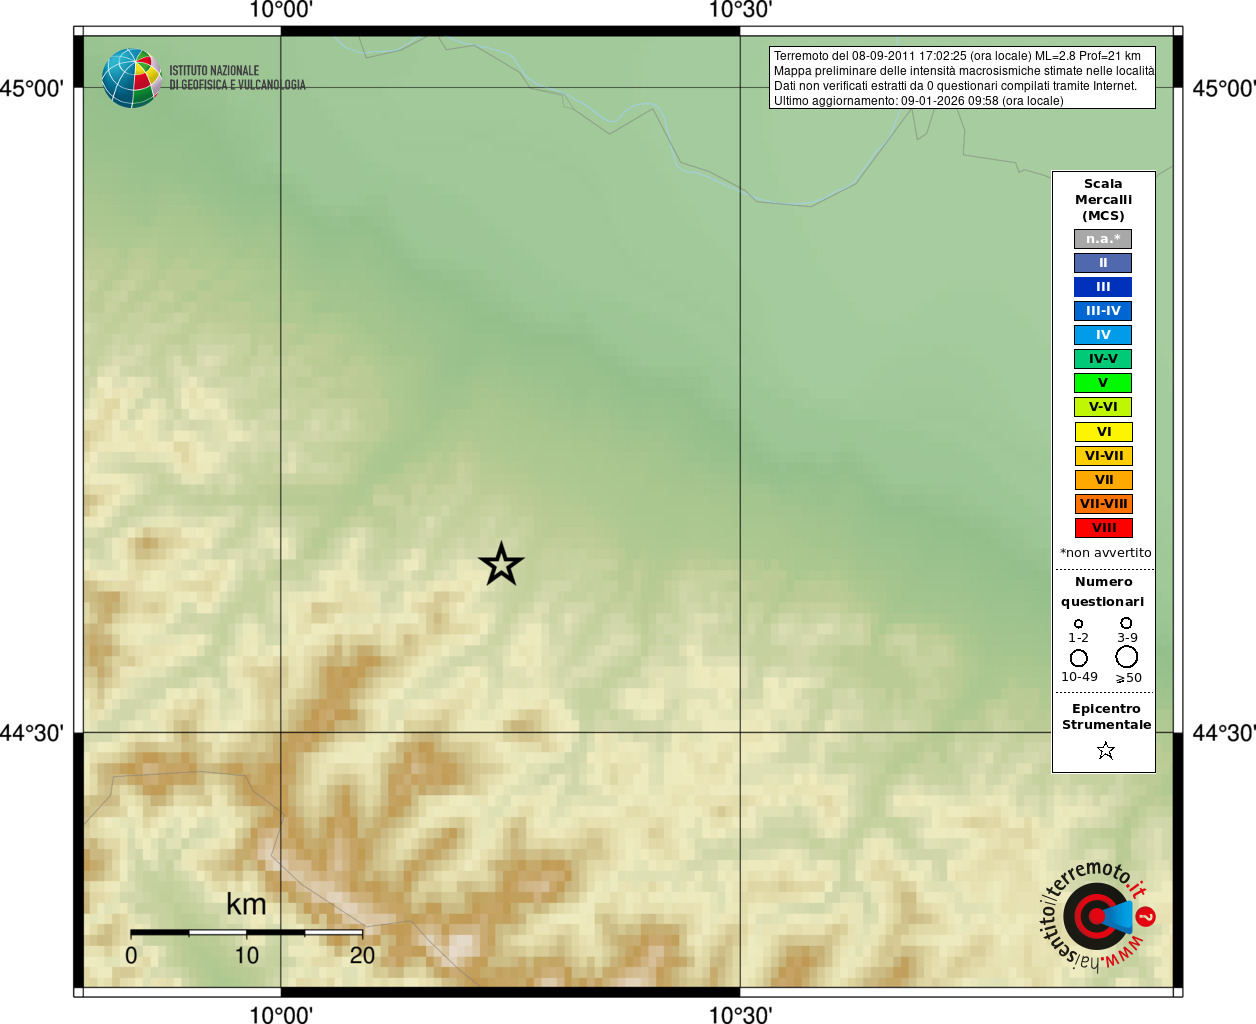Click the 'Terremoto del 08-09-2011' info line
Viewport: 1256px width, 1024px height.
click(957, 56)
